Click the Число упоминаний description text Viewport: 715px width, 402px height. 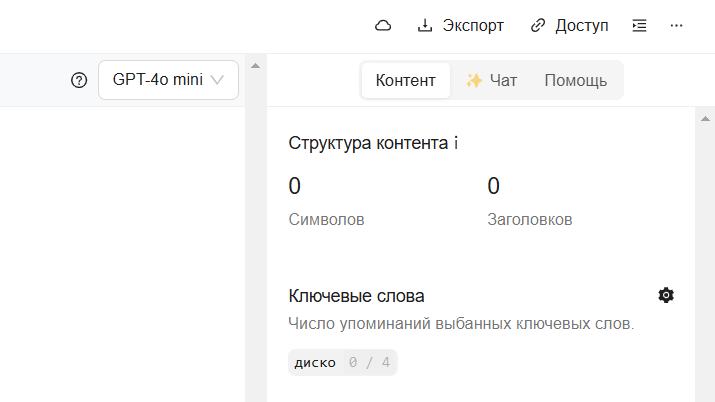[x=461, y=324]
